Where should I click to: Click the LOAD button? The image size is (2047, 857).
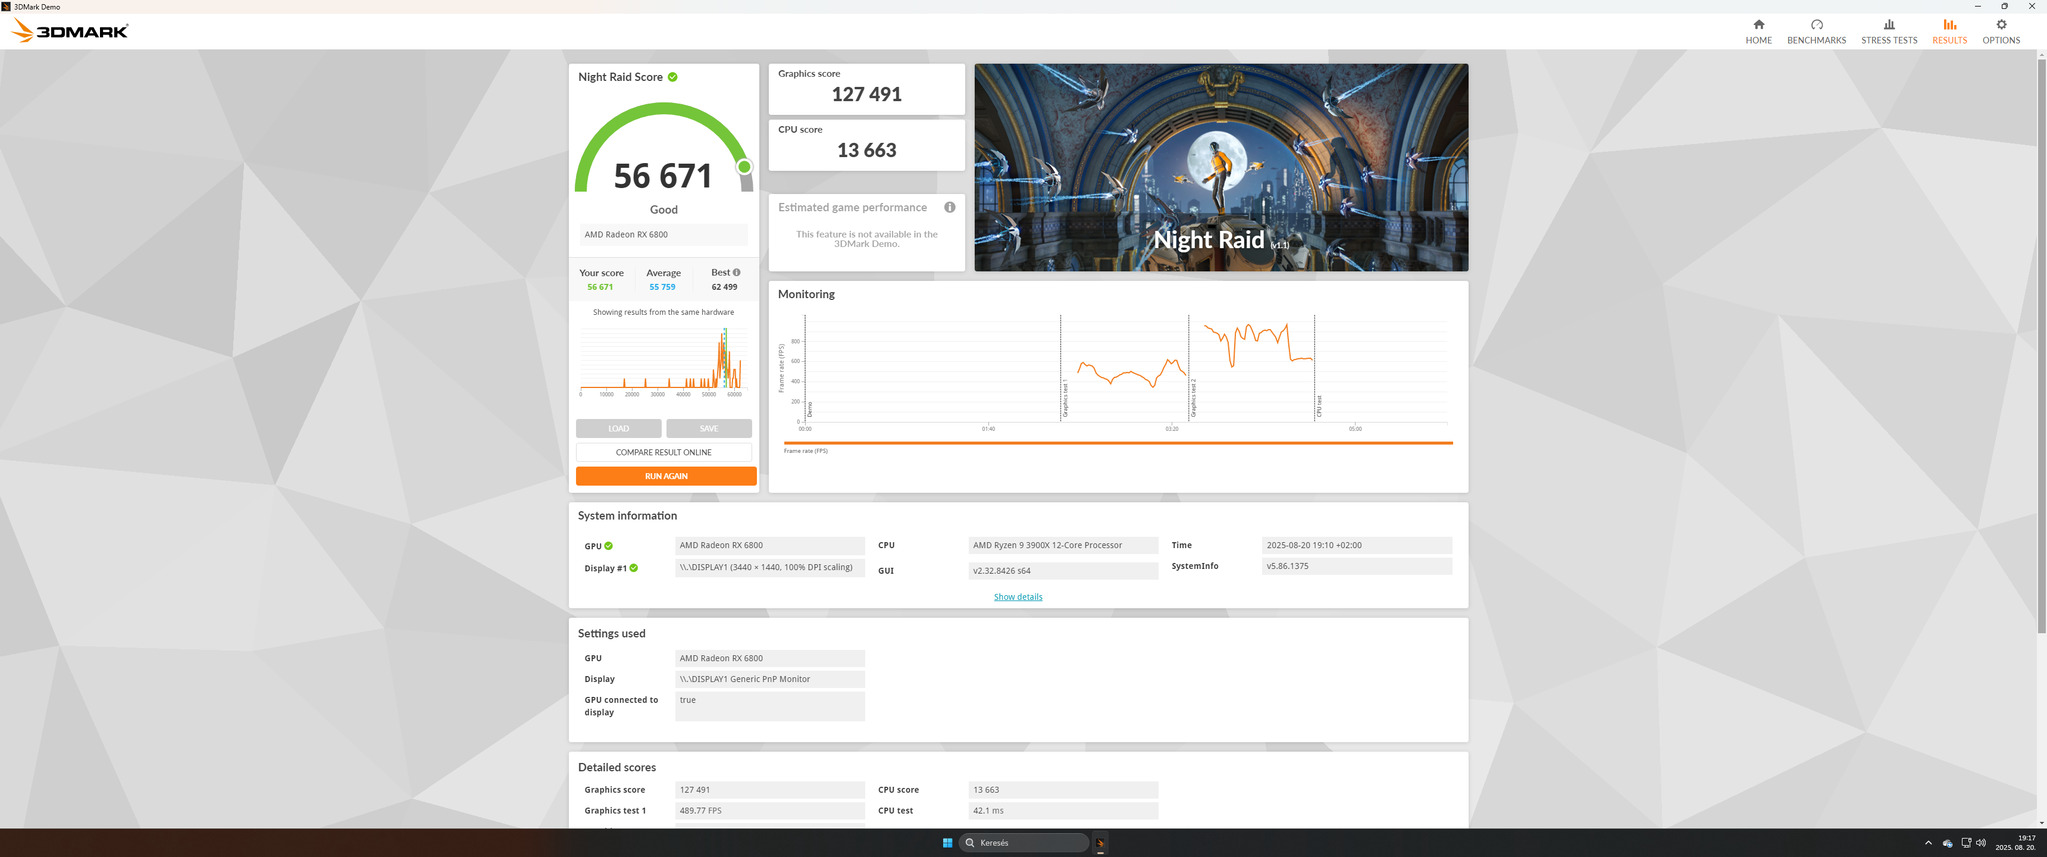click(x=618, y=428)
